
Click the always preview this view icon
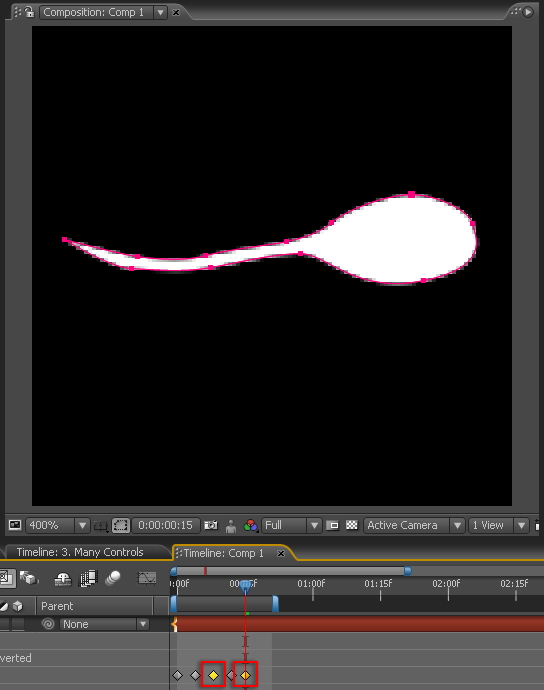pyautogui.click(x=15, y=525)
